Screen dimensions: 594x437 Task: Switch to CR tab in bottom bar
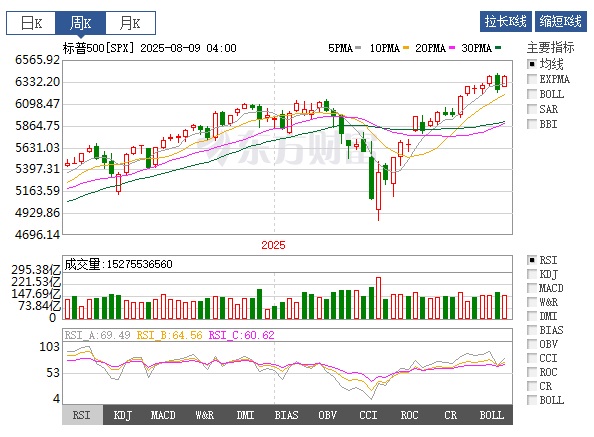point(450,415)
